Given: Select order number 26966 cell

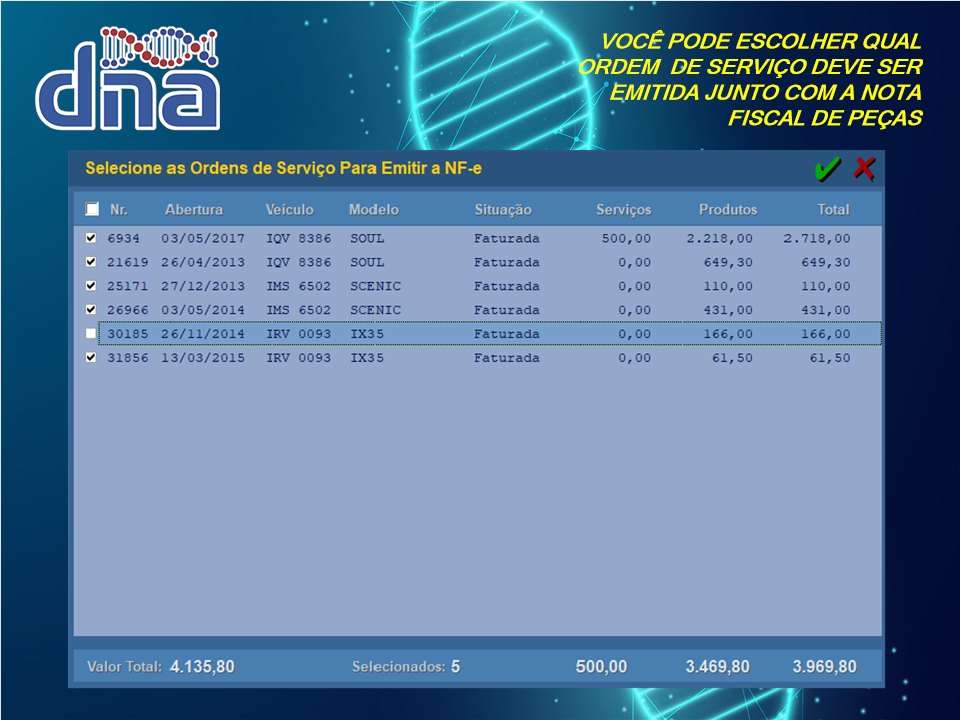Looking at the screenshot, I should [128, 310].
